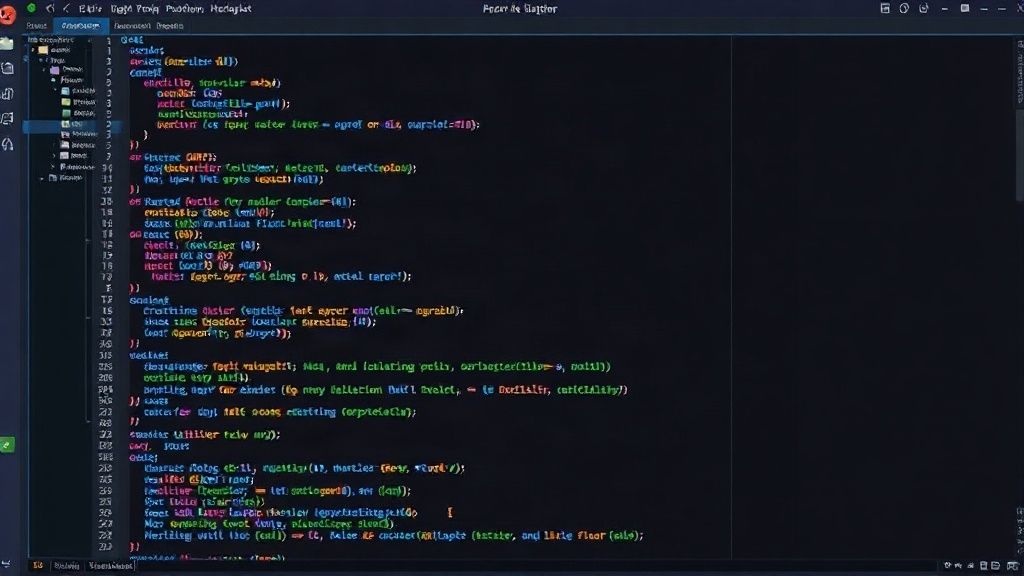
Task: Click the green circle icon in the title bar
Action: (31, 8)
